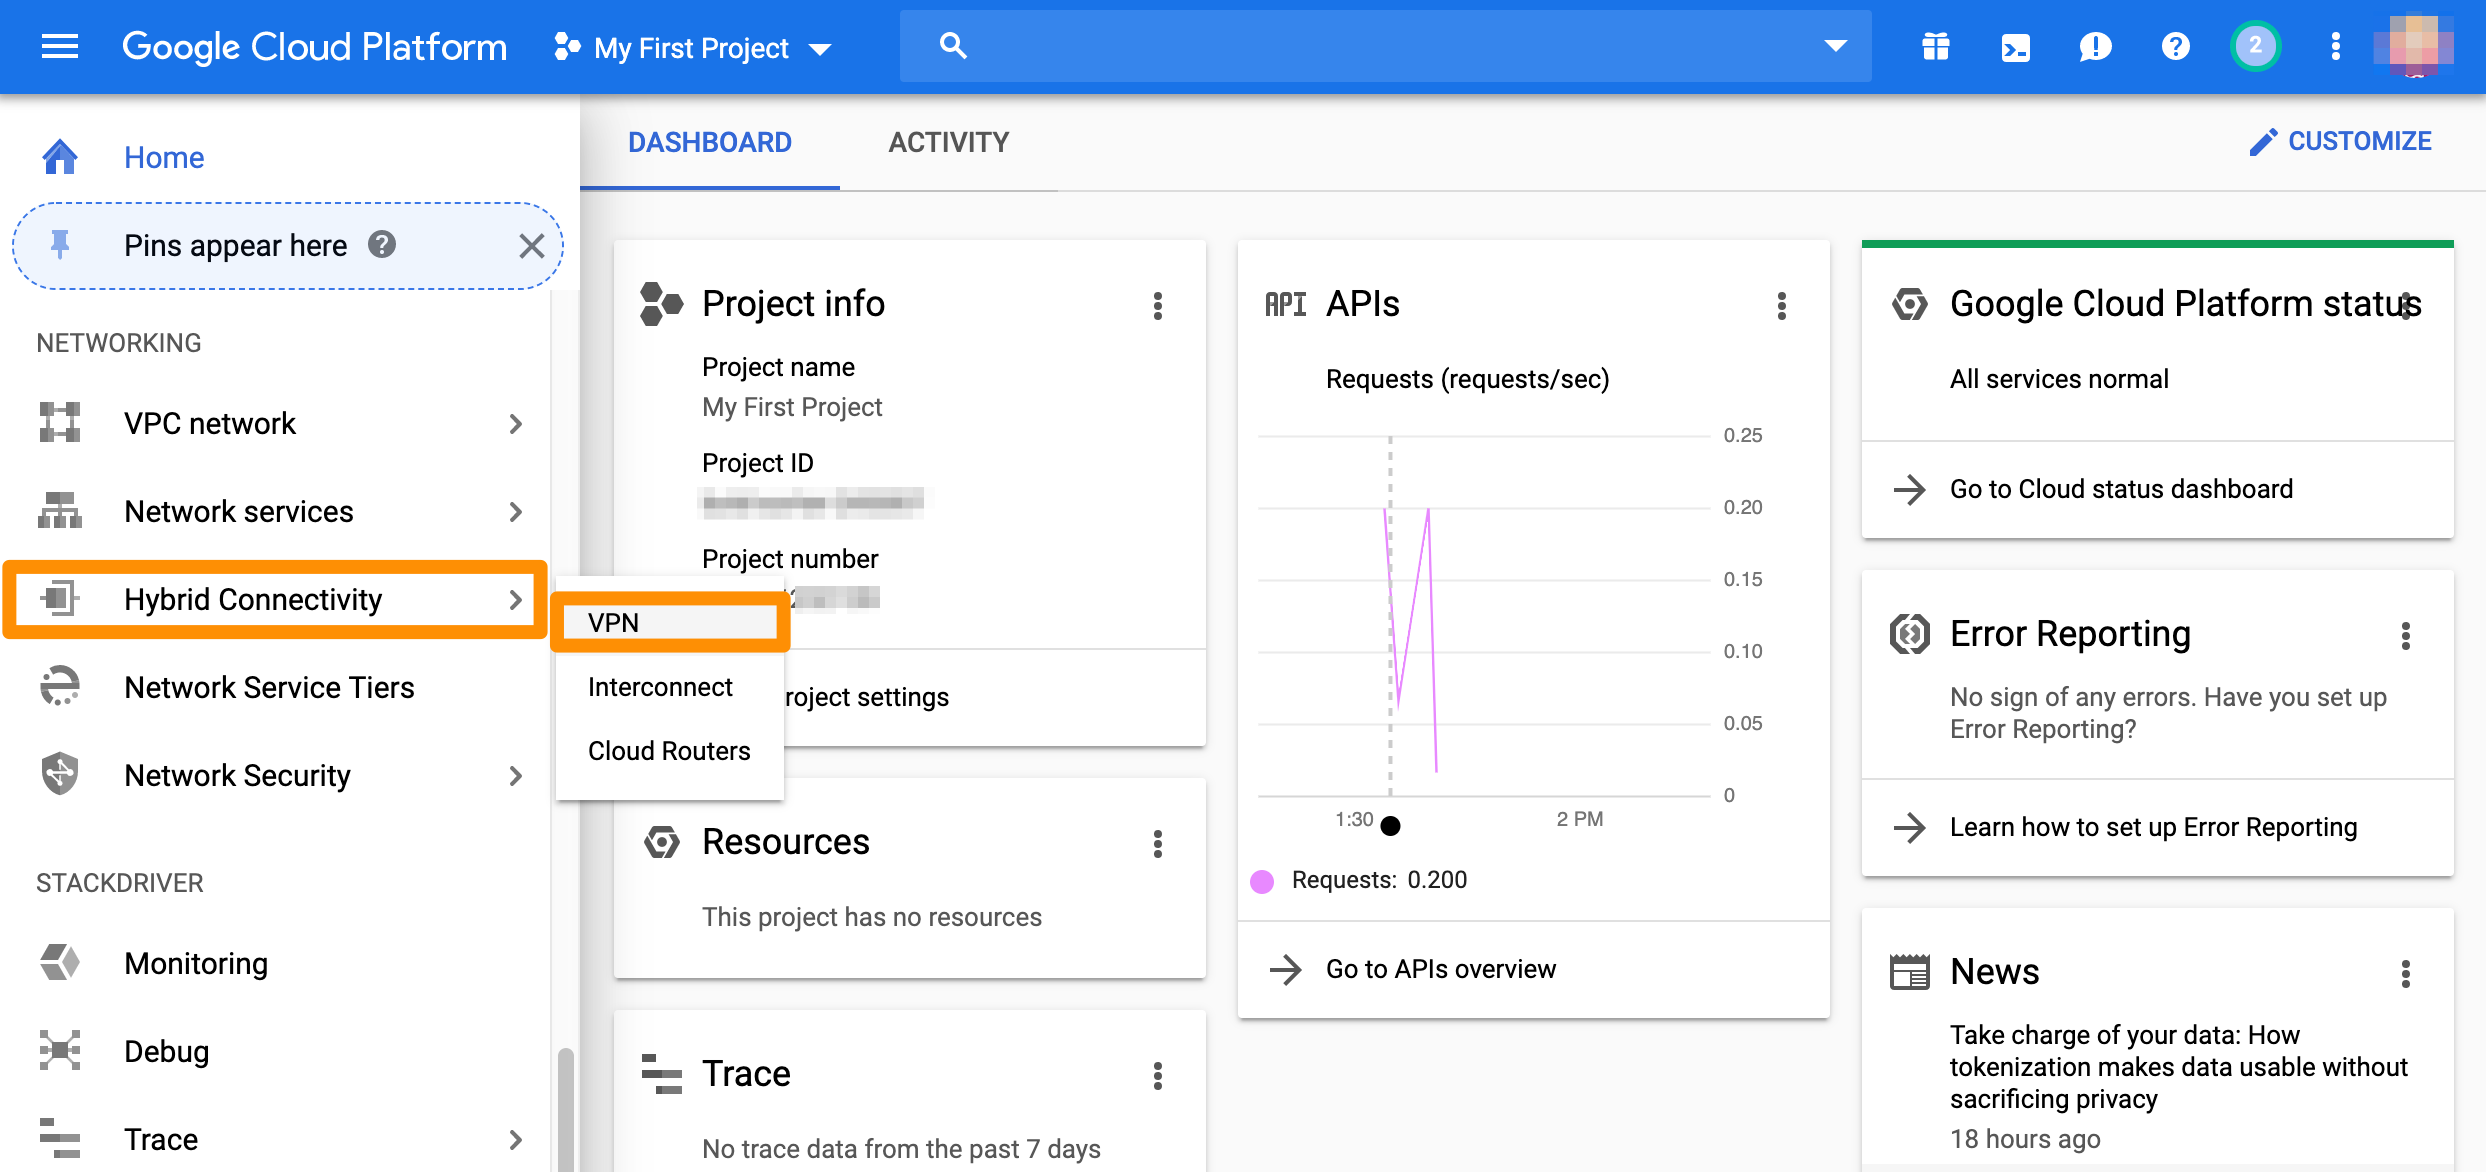The image size is (2486, 1172).
Task: Dismiss the Pins appear here banner
Action: click(532, 246)
